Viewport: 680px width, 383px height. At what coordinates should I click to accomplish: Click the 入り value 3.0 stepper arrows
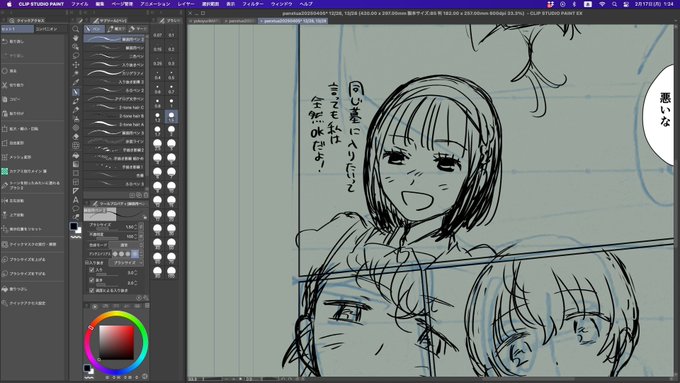click(x=136, y=273)
